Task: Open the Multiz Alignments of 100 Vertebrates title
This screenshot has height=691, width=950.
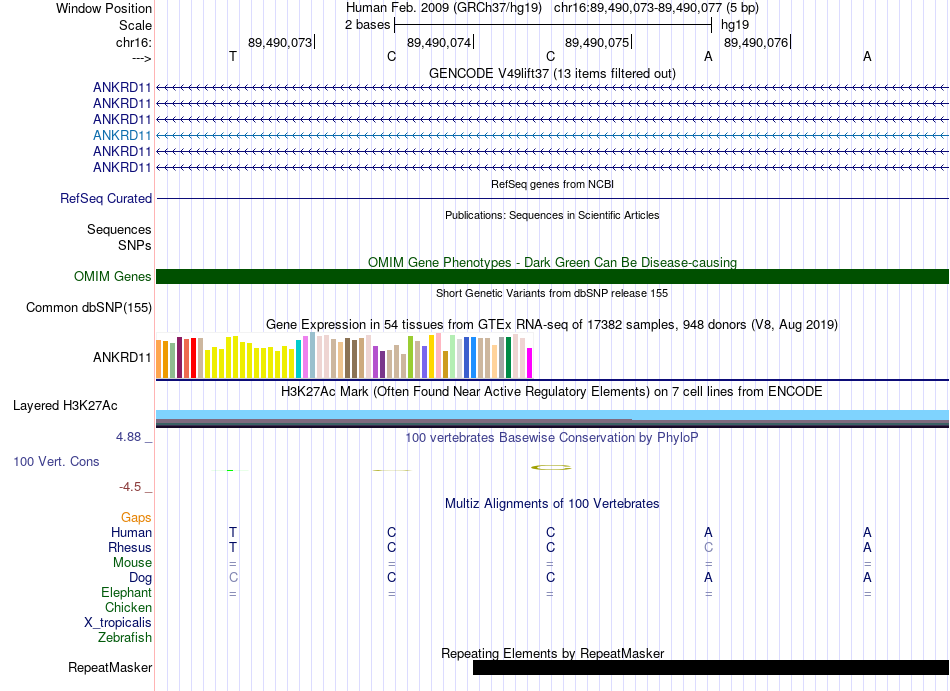Action: (552, 504)
